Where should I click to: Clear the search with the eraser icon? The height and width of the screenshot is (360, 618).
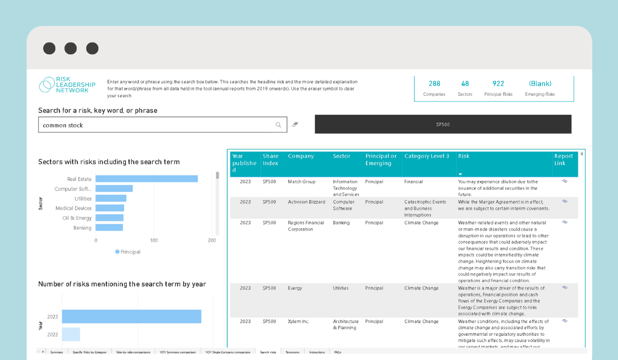295,125
